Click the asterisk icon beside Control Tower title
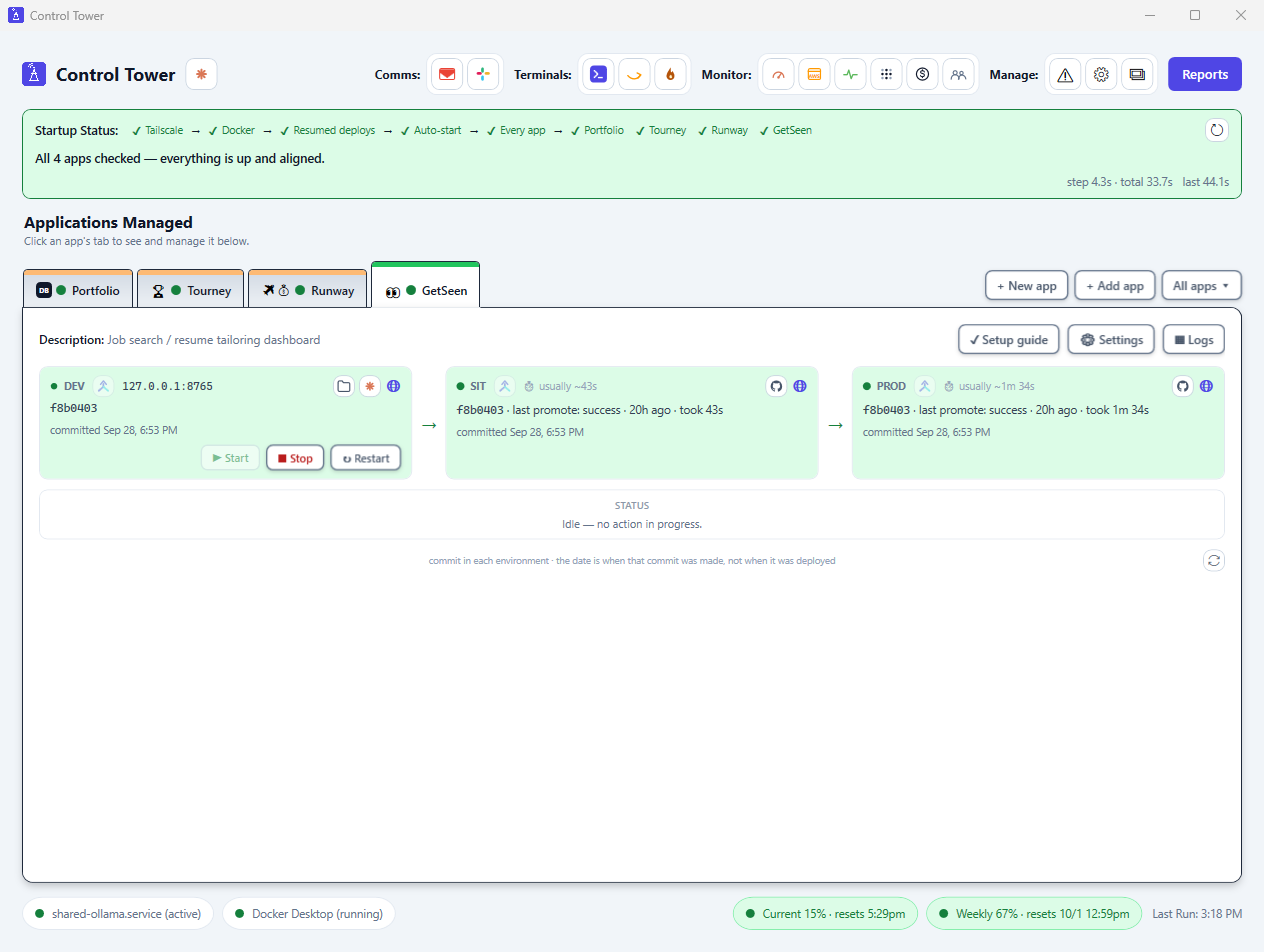This screenshot has width=1264, height=952. (201, 74)
